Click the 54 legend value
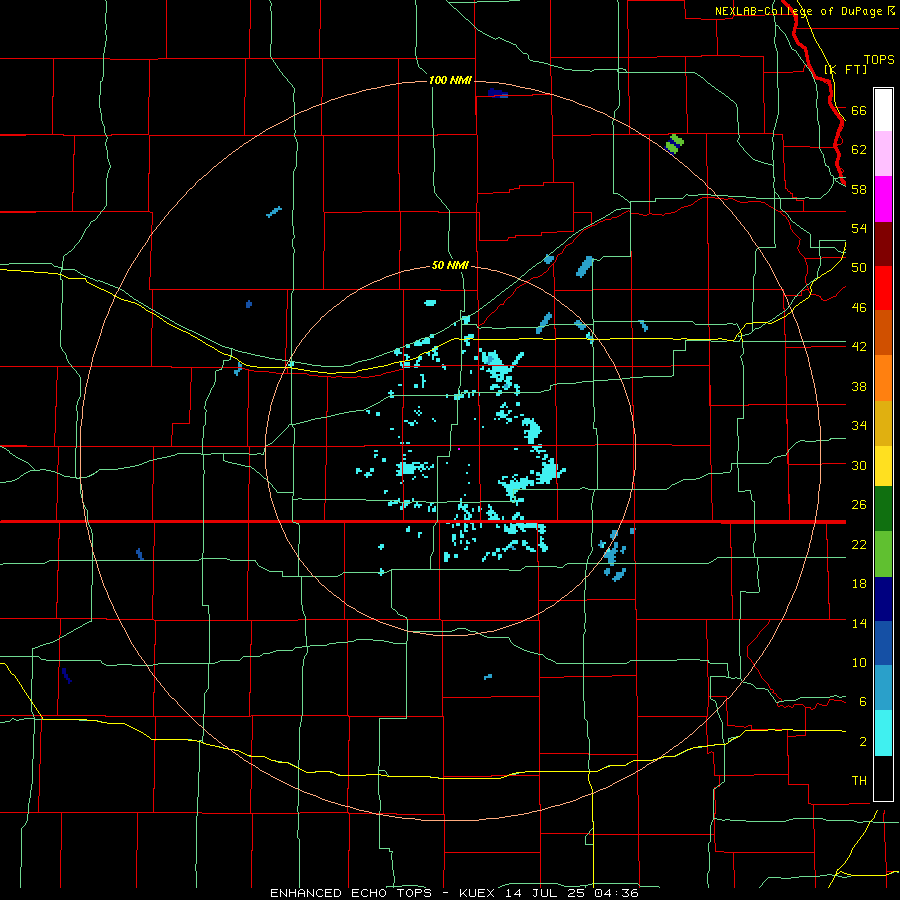This screenshot has height=900, width=900. (x=859, y=228)
